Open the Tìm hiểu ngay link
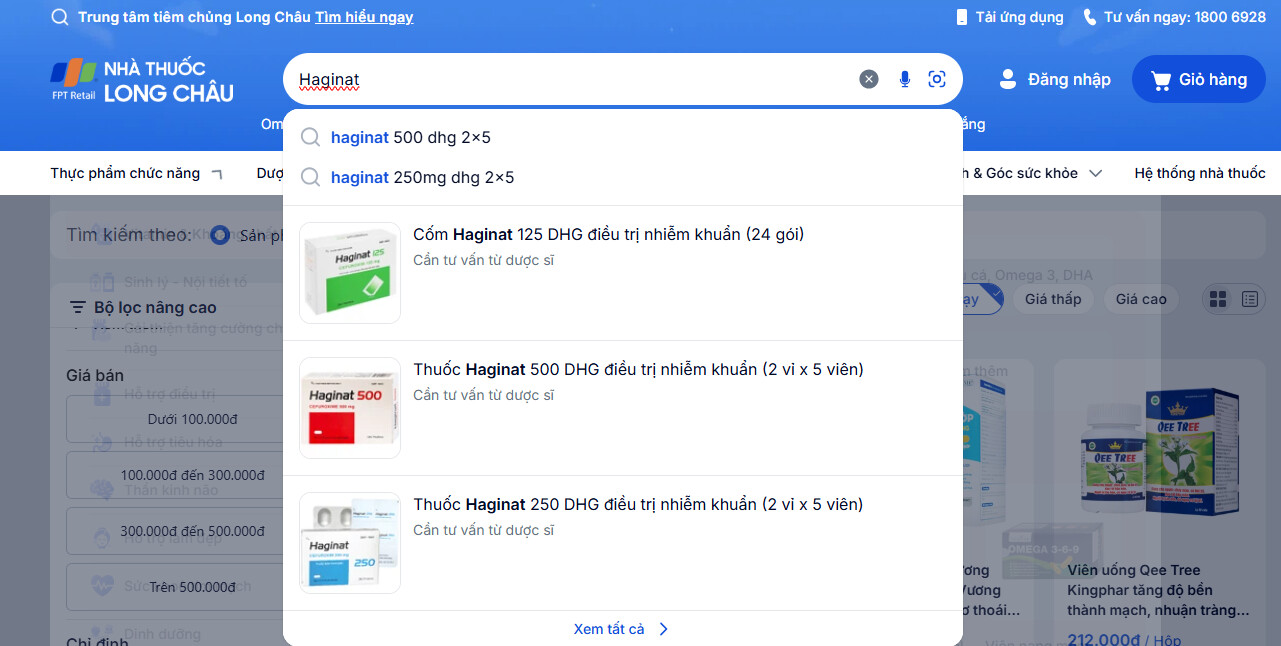 click(364, 17)
